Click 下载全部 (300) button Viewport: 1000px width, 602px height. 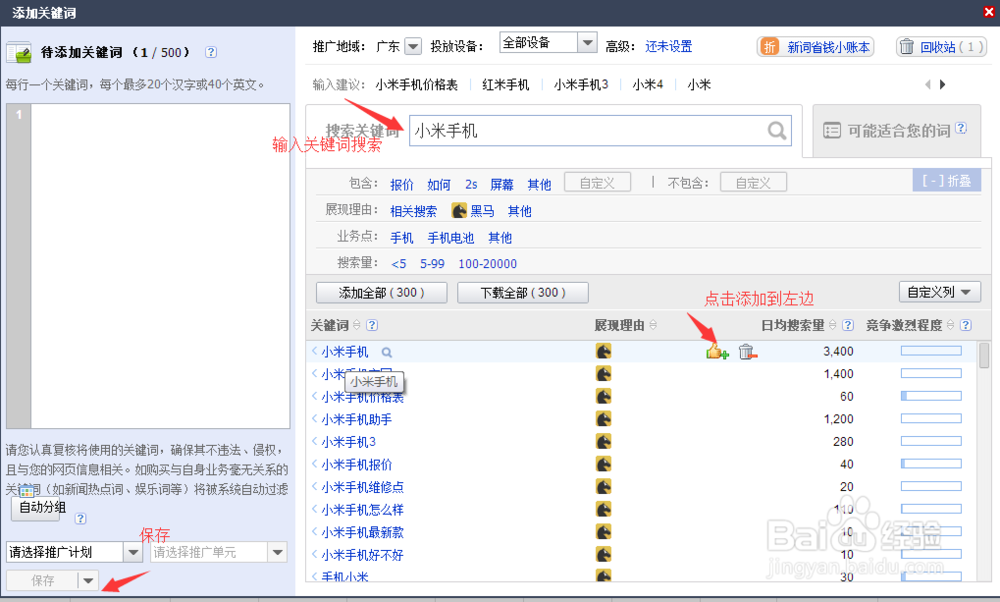click(523, 293)
